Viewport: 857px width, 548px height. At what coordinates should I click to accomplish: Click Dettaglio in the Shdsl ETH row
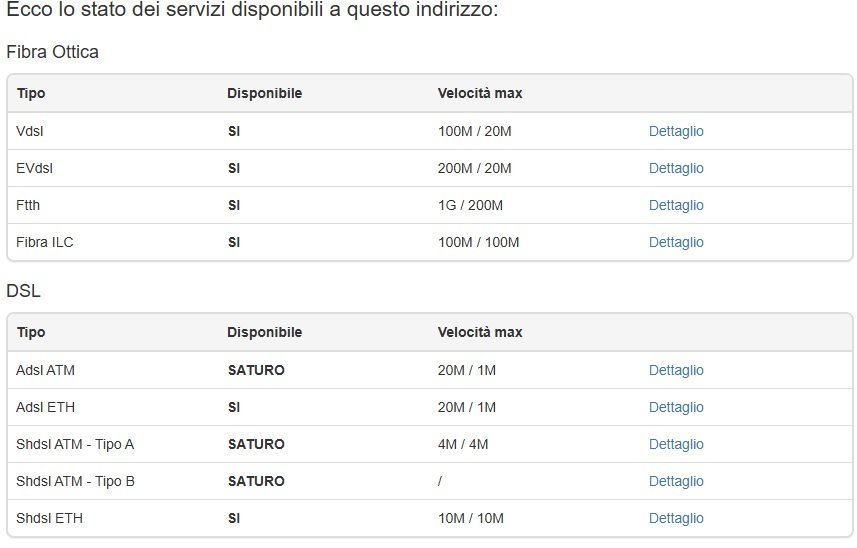click(676, 518)
